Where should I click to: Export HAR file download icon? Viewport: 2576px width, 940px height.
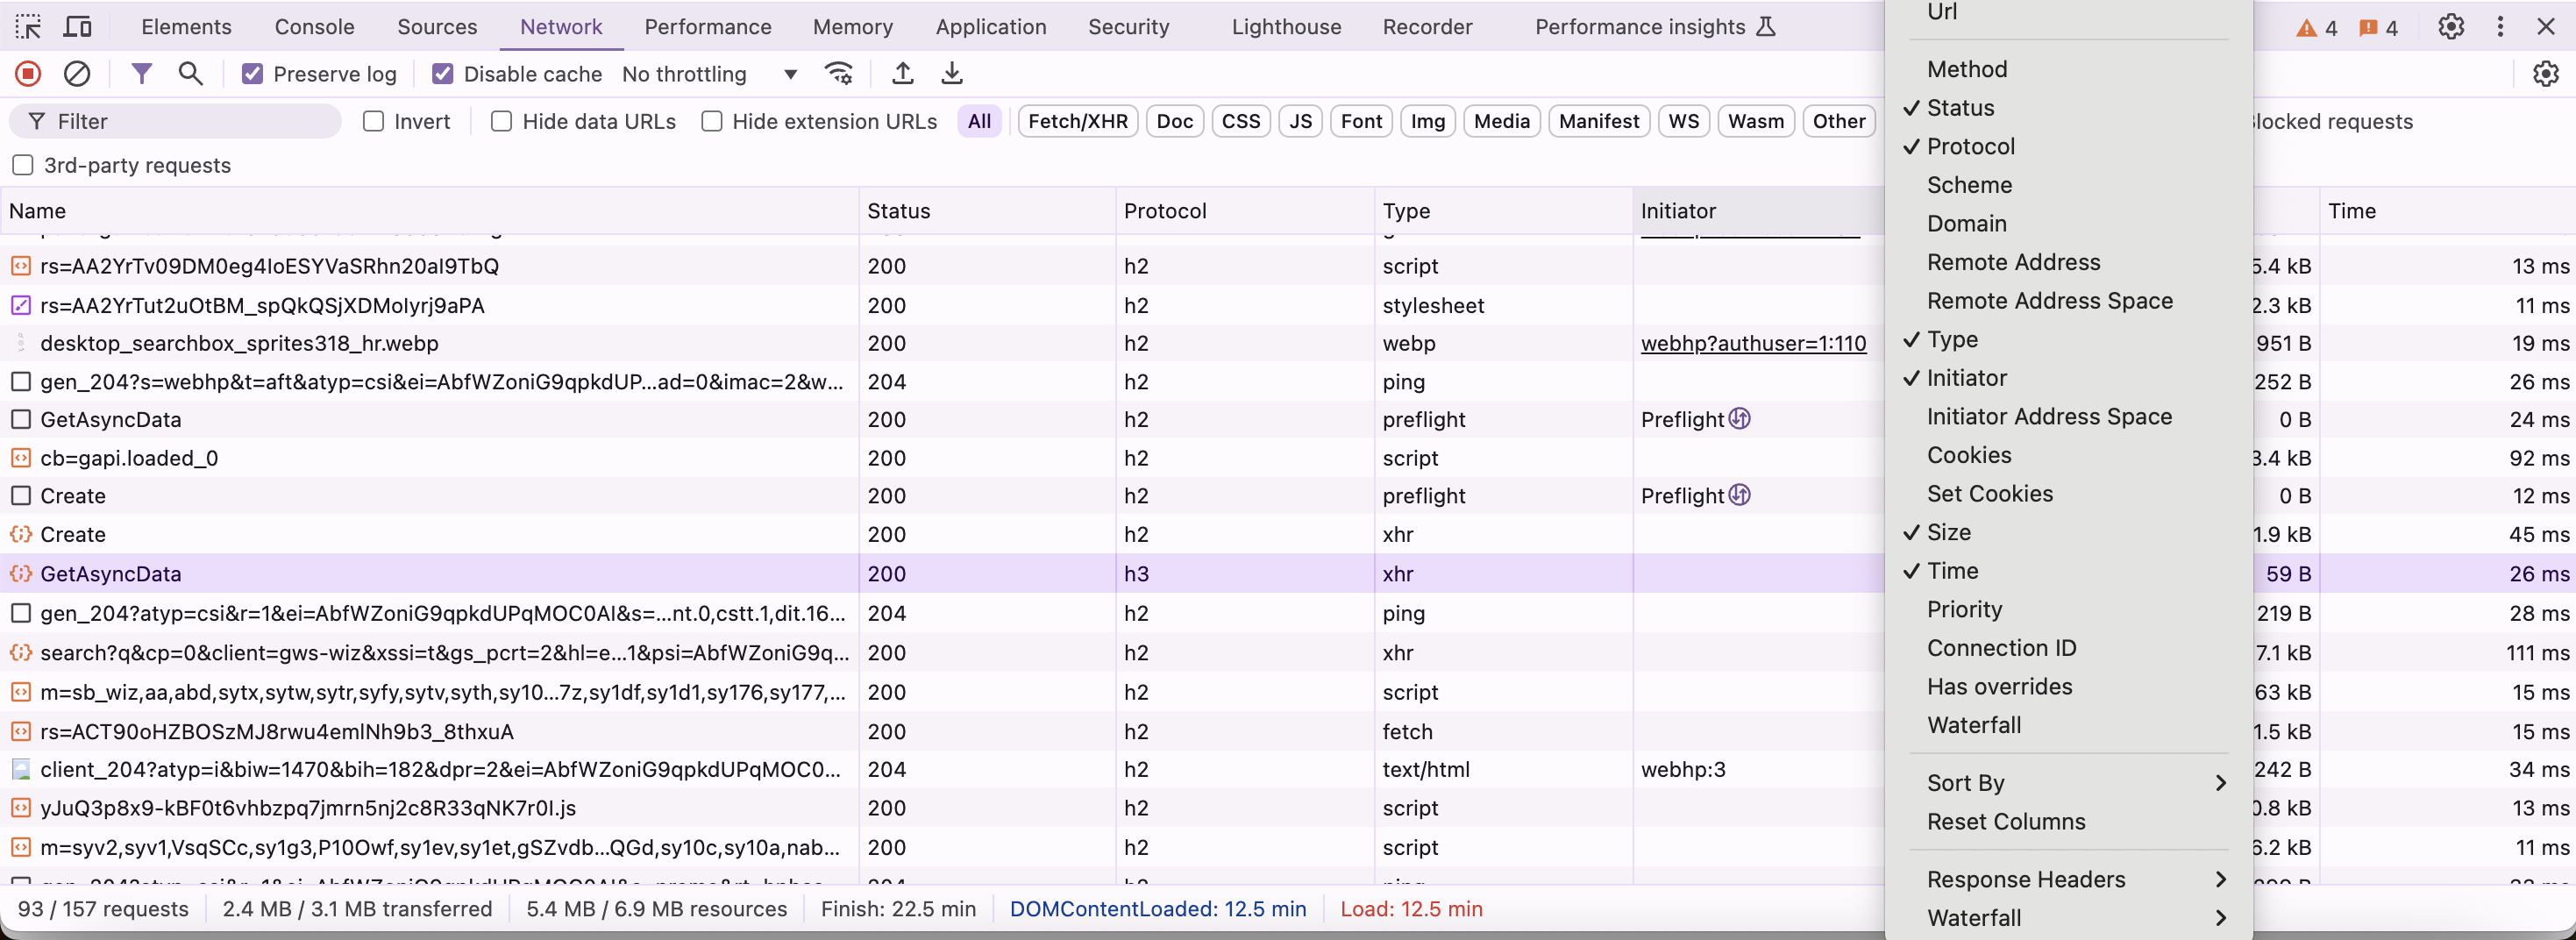[x=952, y=73]
